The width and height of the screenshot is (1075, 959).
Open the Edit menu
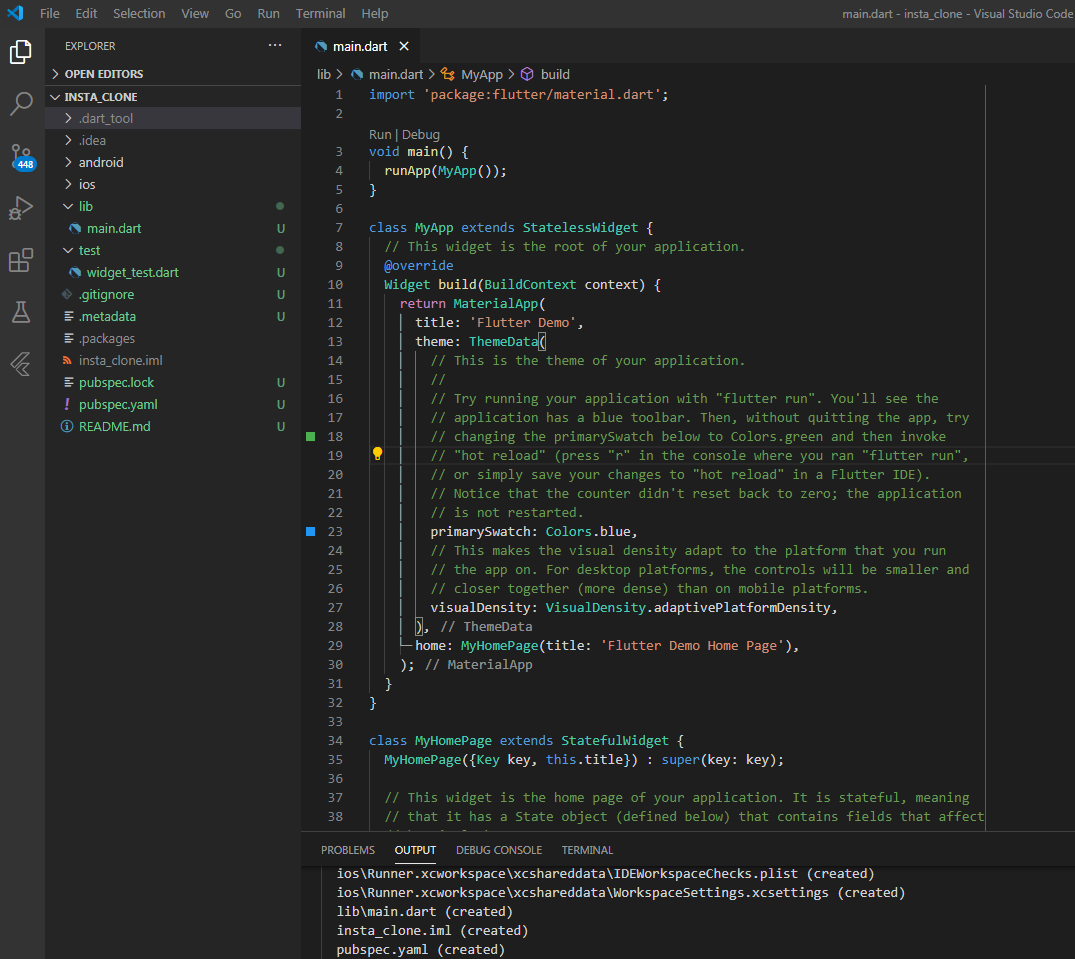[86, 13]
